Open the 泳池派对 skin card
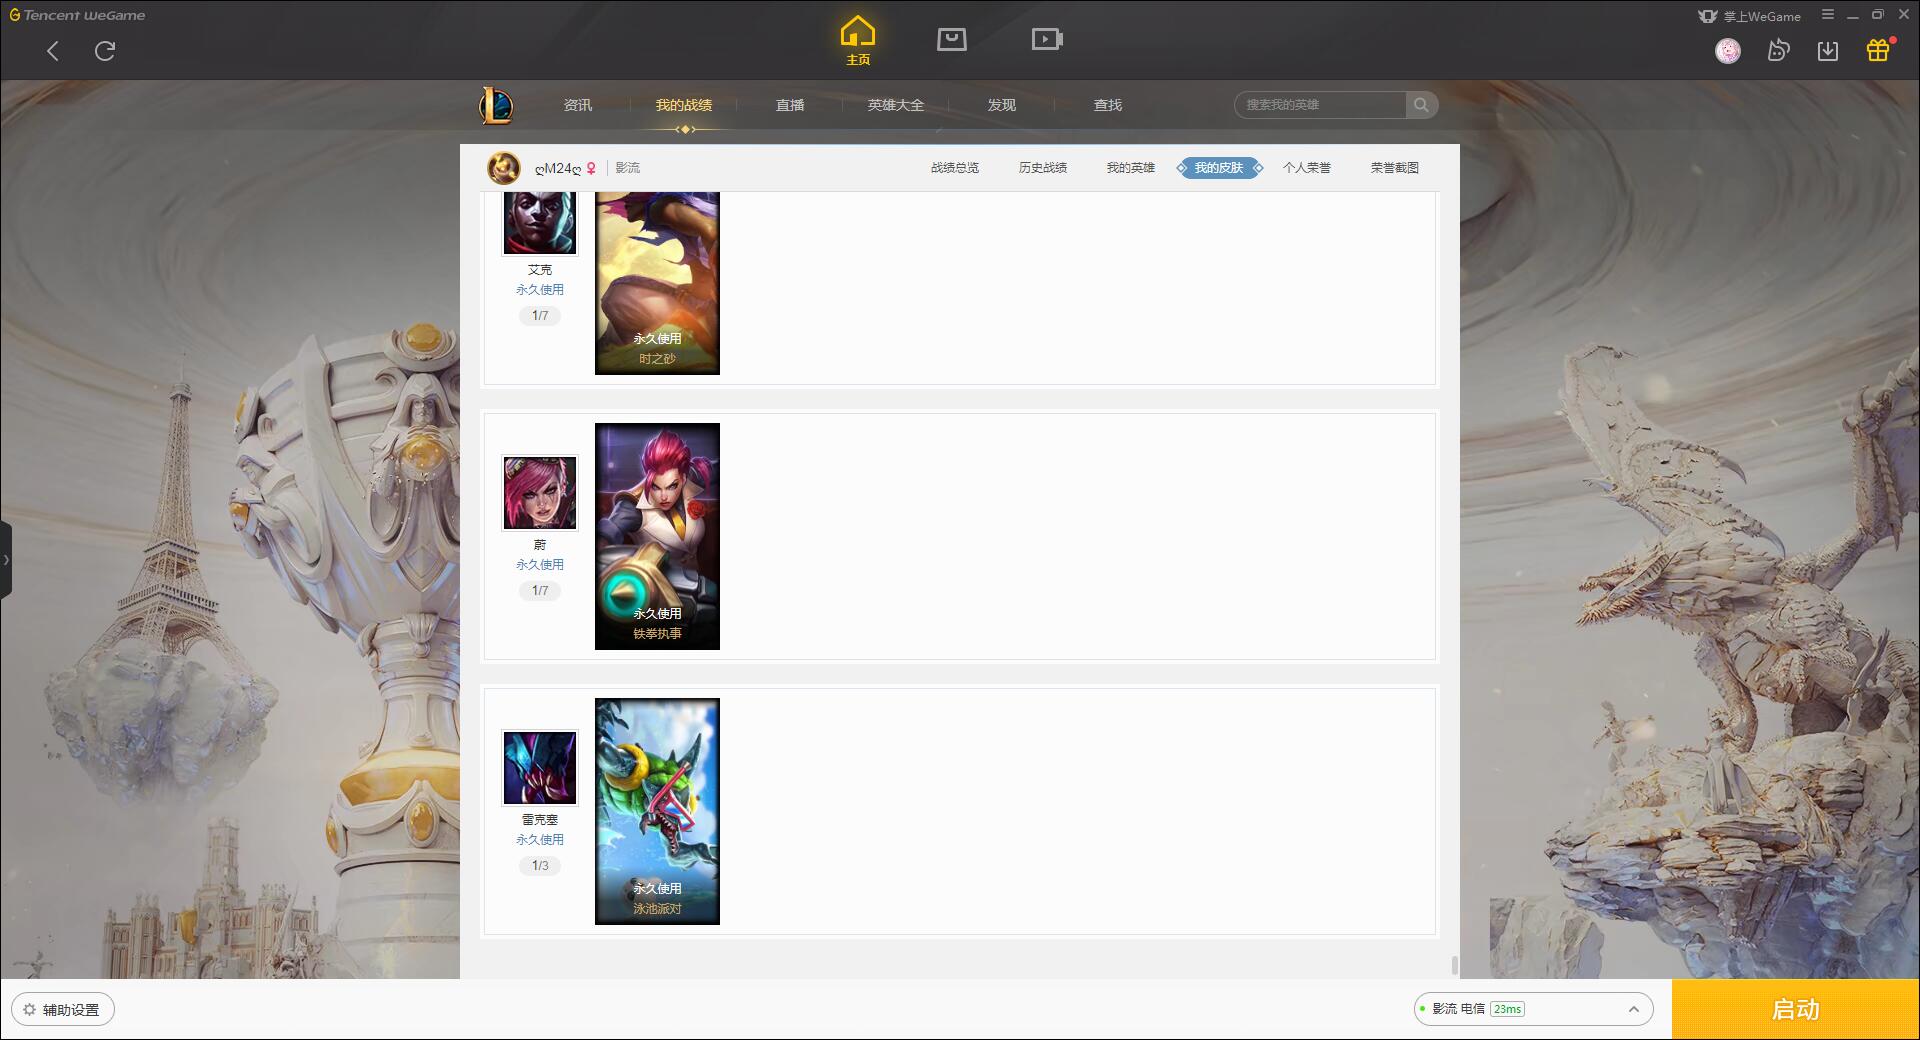The height and width of the screenshot is (1040, 1920). [657, 811]
